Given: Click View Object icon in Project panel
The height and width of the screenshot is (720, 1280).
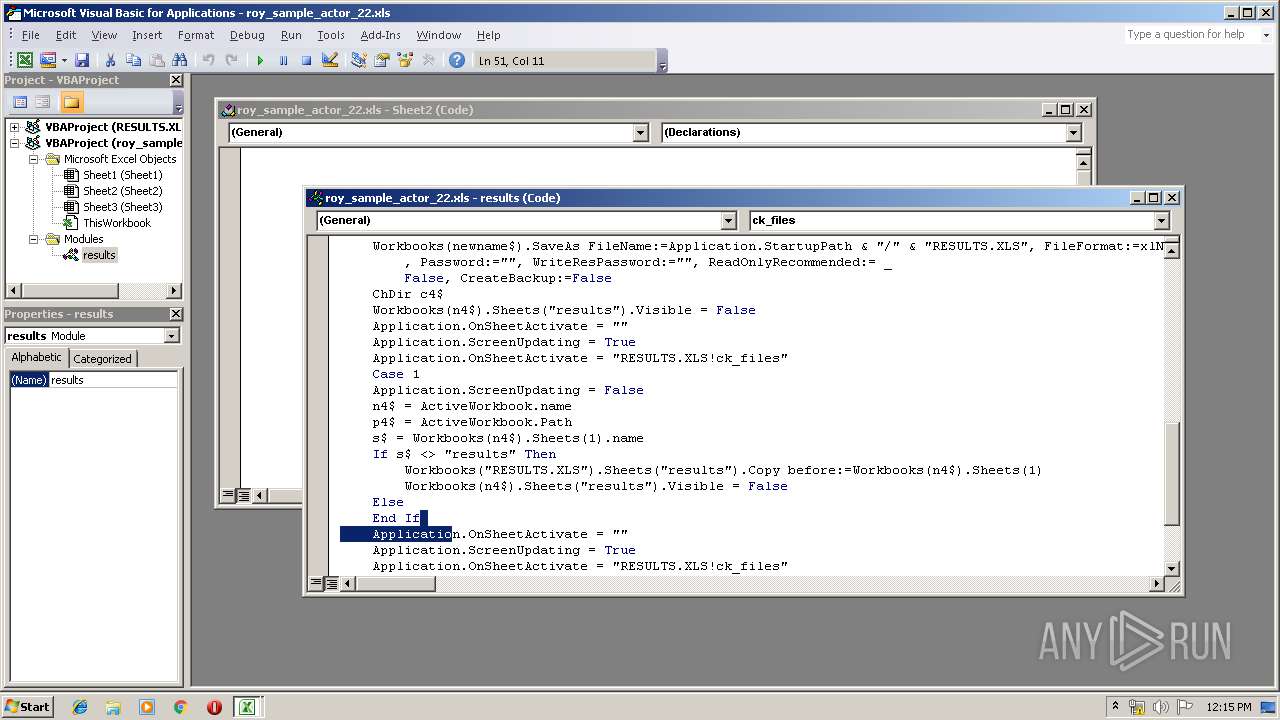Looking at the screenshot, I should tap(43, 102).
